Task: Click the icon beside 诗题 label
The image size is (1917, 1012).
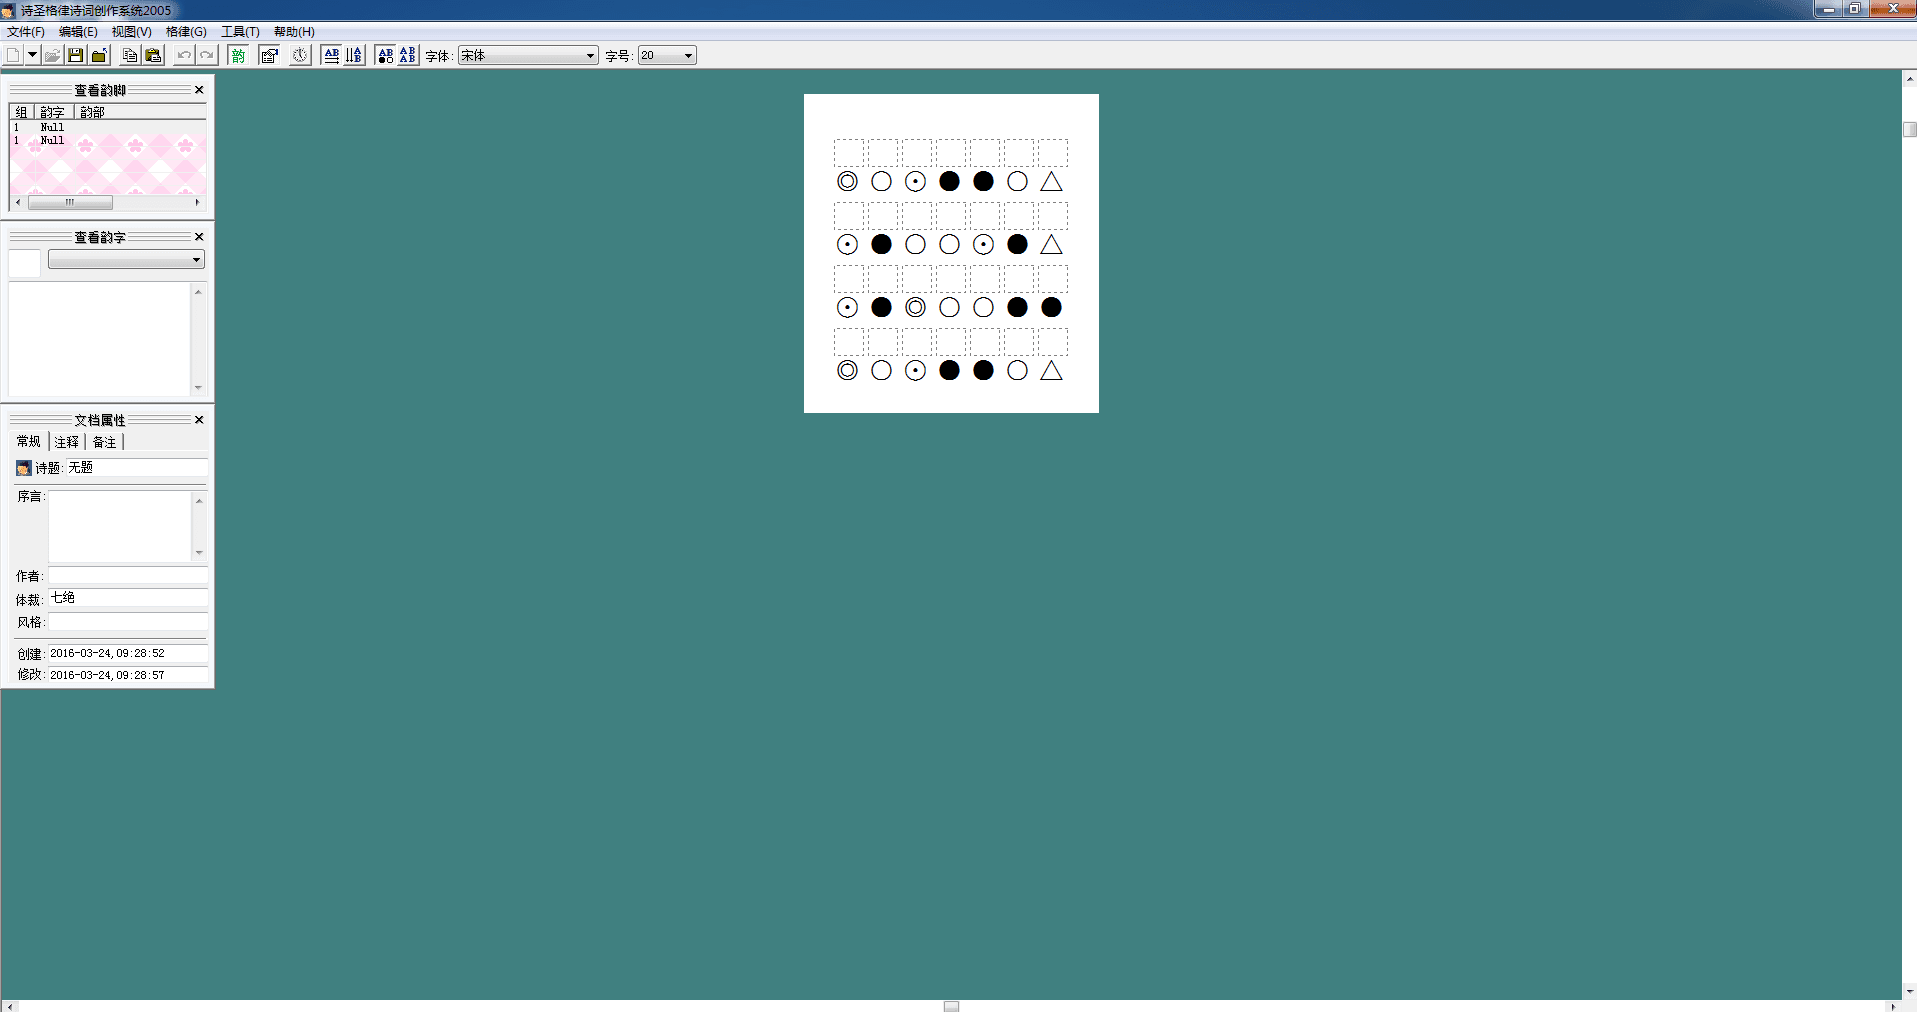Action: [x=24, y=468]
